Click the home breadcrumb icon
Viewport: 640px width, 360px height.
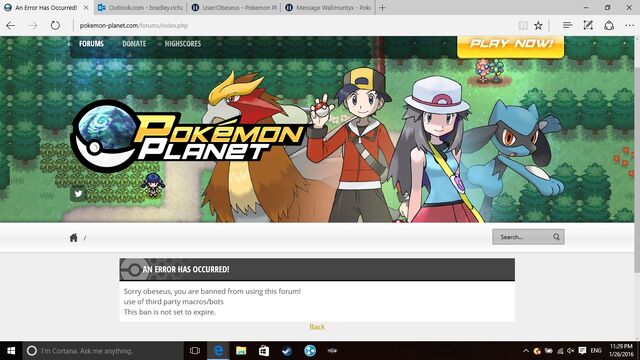point(73,238)
